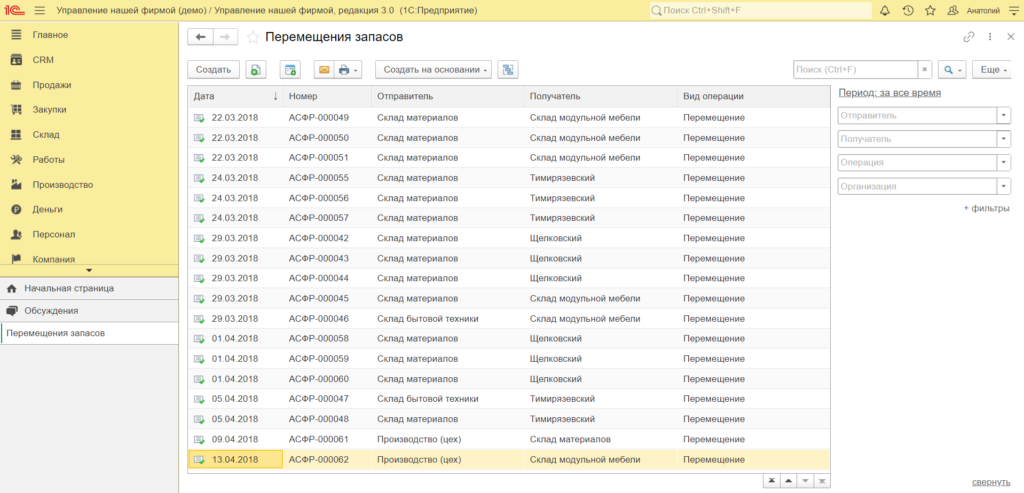Focus list search Поиск (Ctrl+F) field

(855, 70)
